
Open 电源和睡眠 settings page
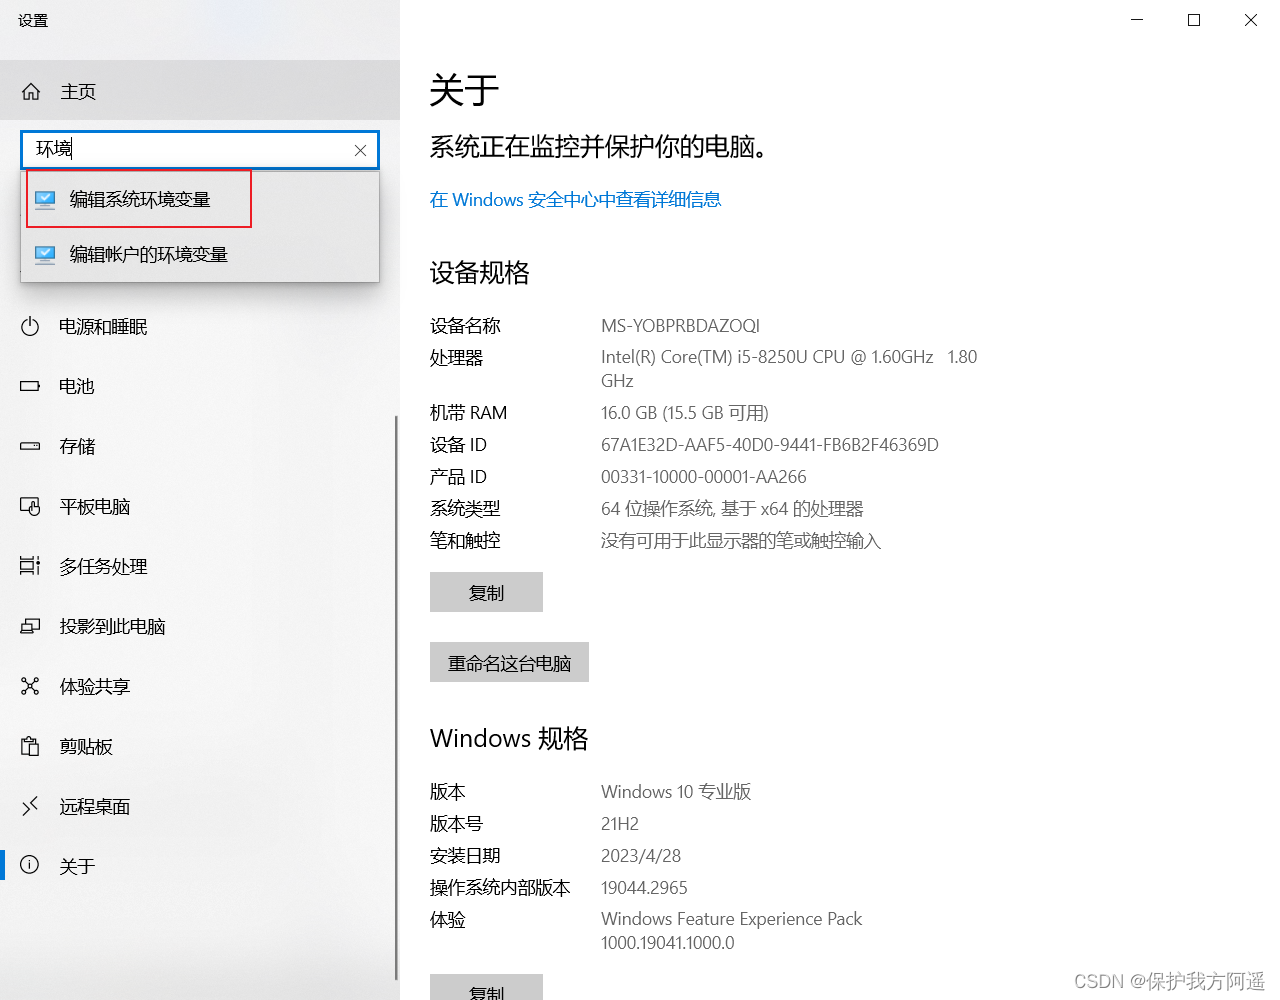198,326
